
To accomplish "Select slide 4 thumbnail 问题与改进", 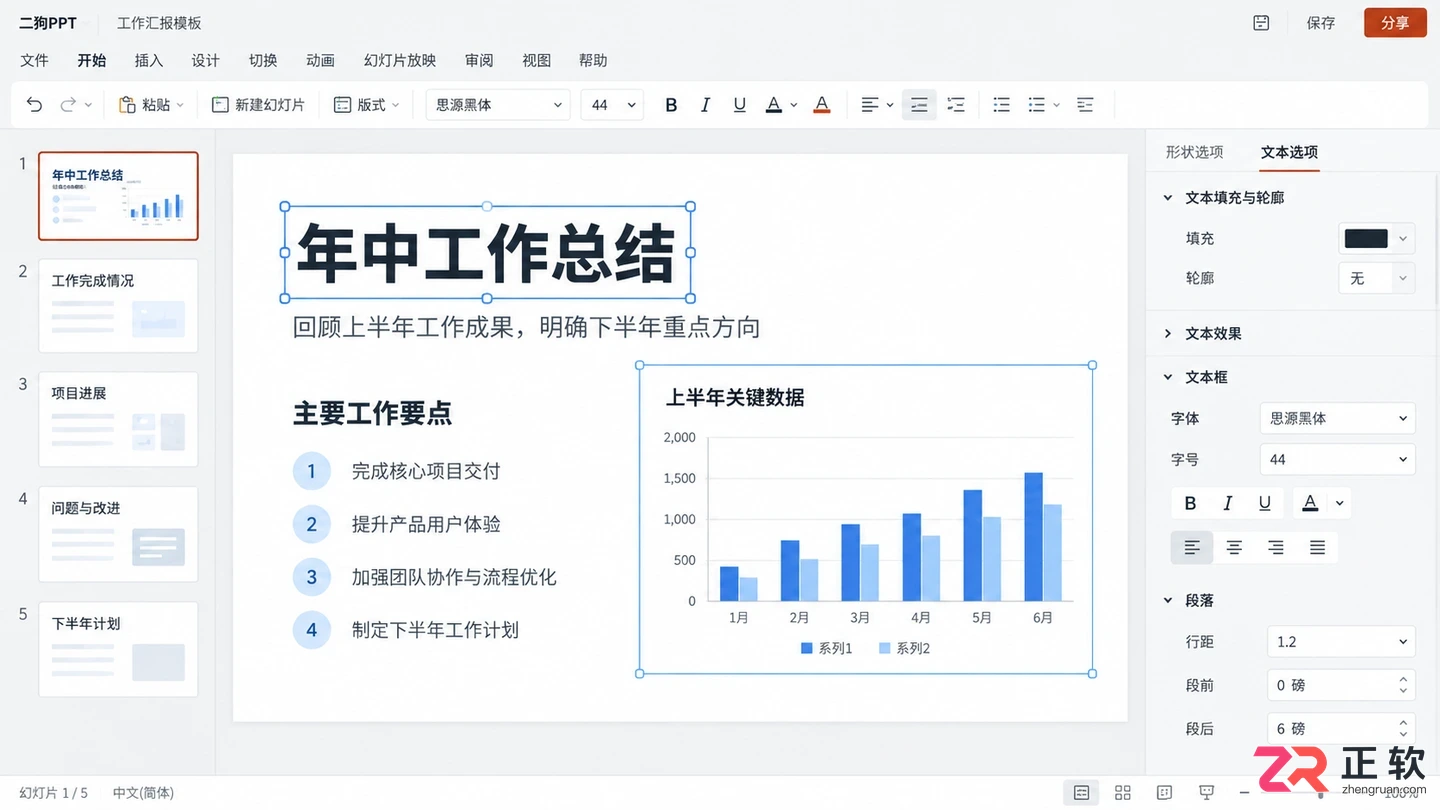I will click(118, 534).
